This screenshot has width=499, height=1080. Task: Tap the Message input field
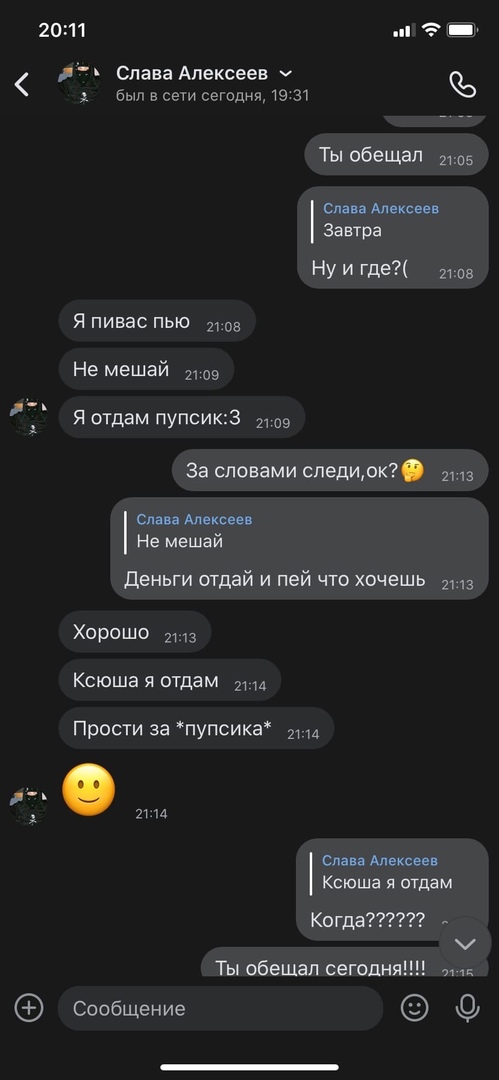tap(221, 1008)
